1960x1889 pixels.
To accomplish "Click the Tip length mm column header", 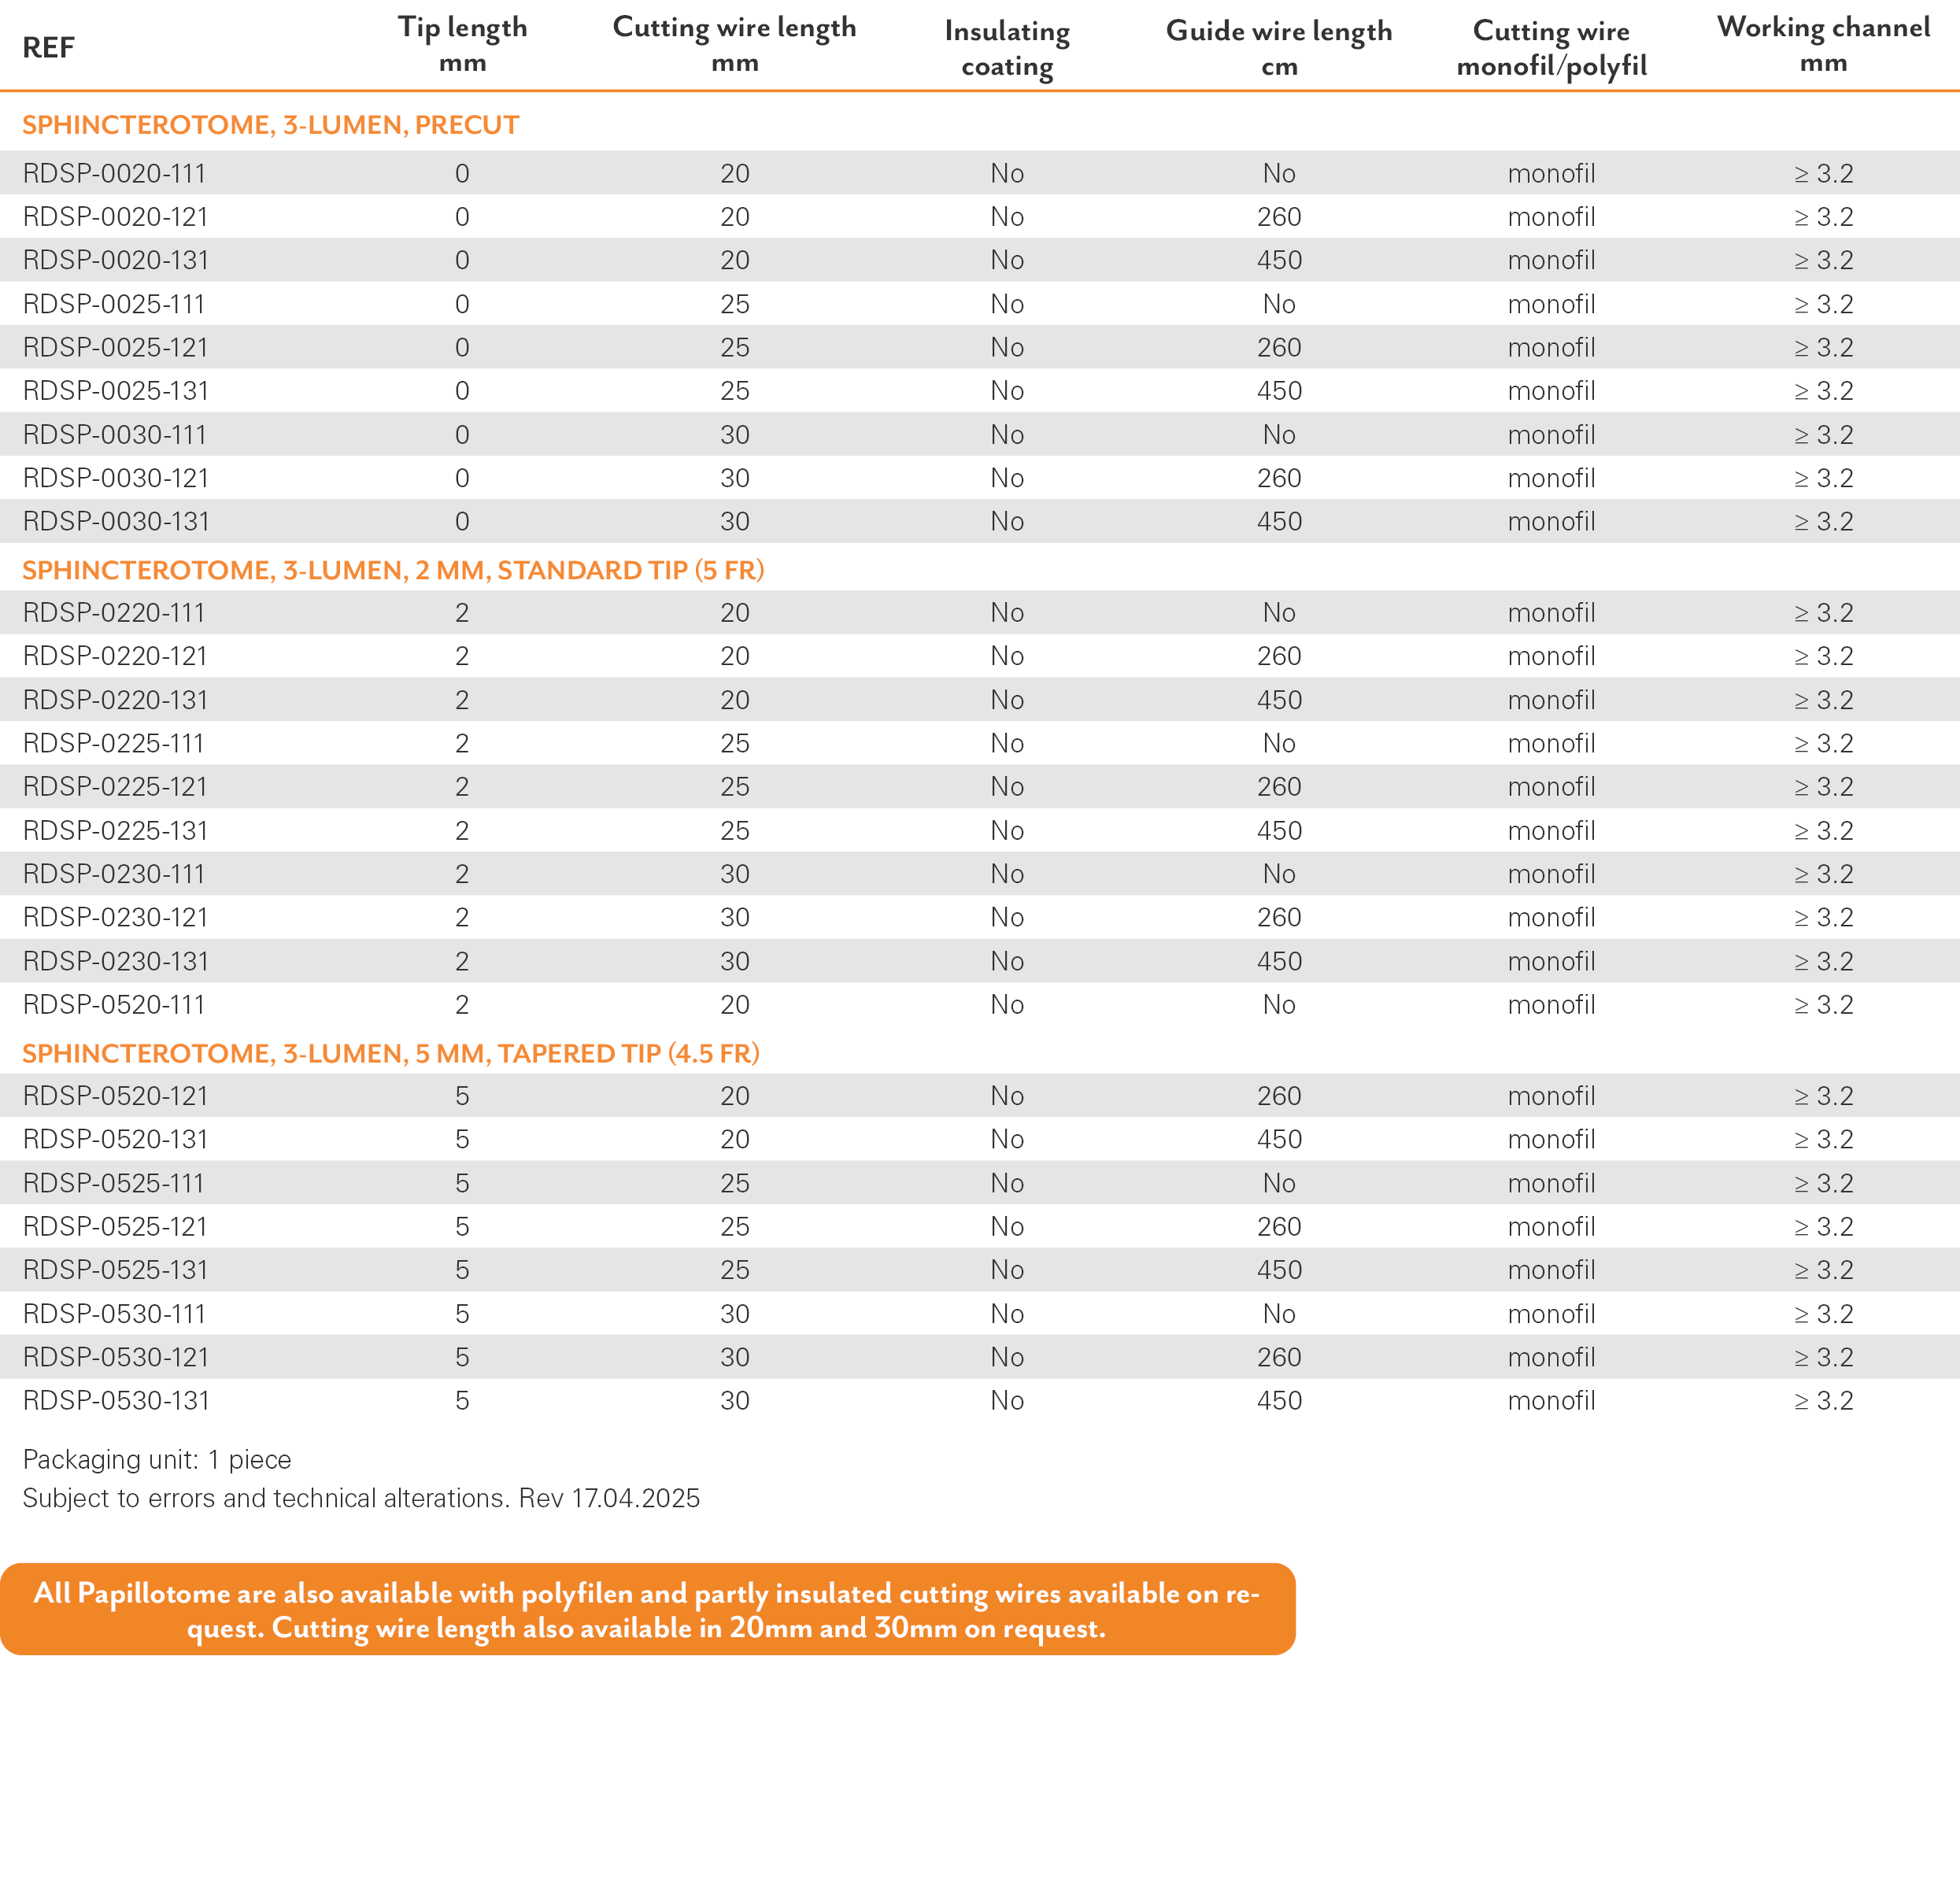I will click(x=462, y=44).
